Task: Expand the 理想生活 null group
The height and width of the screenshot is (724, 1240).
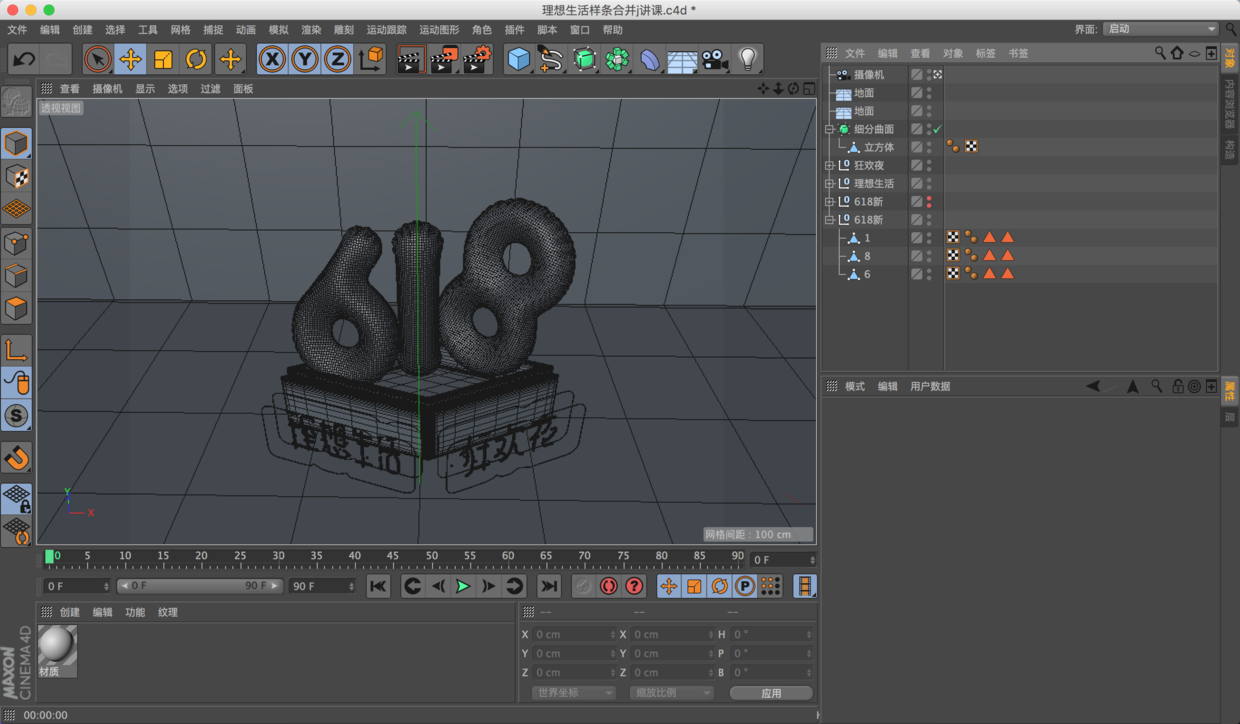Action: point(829,184)
